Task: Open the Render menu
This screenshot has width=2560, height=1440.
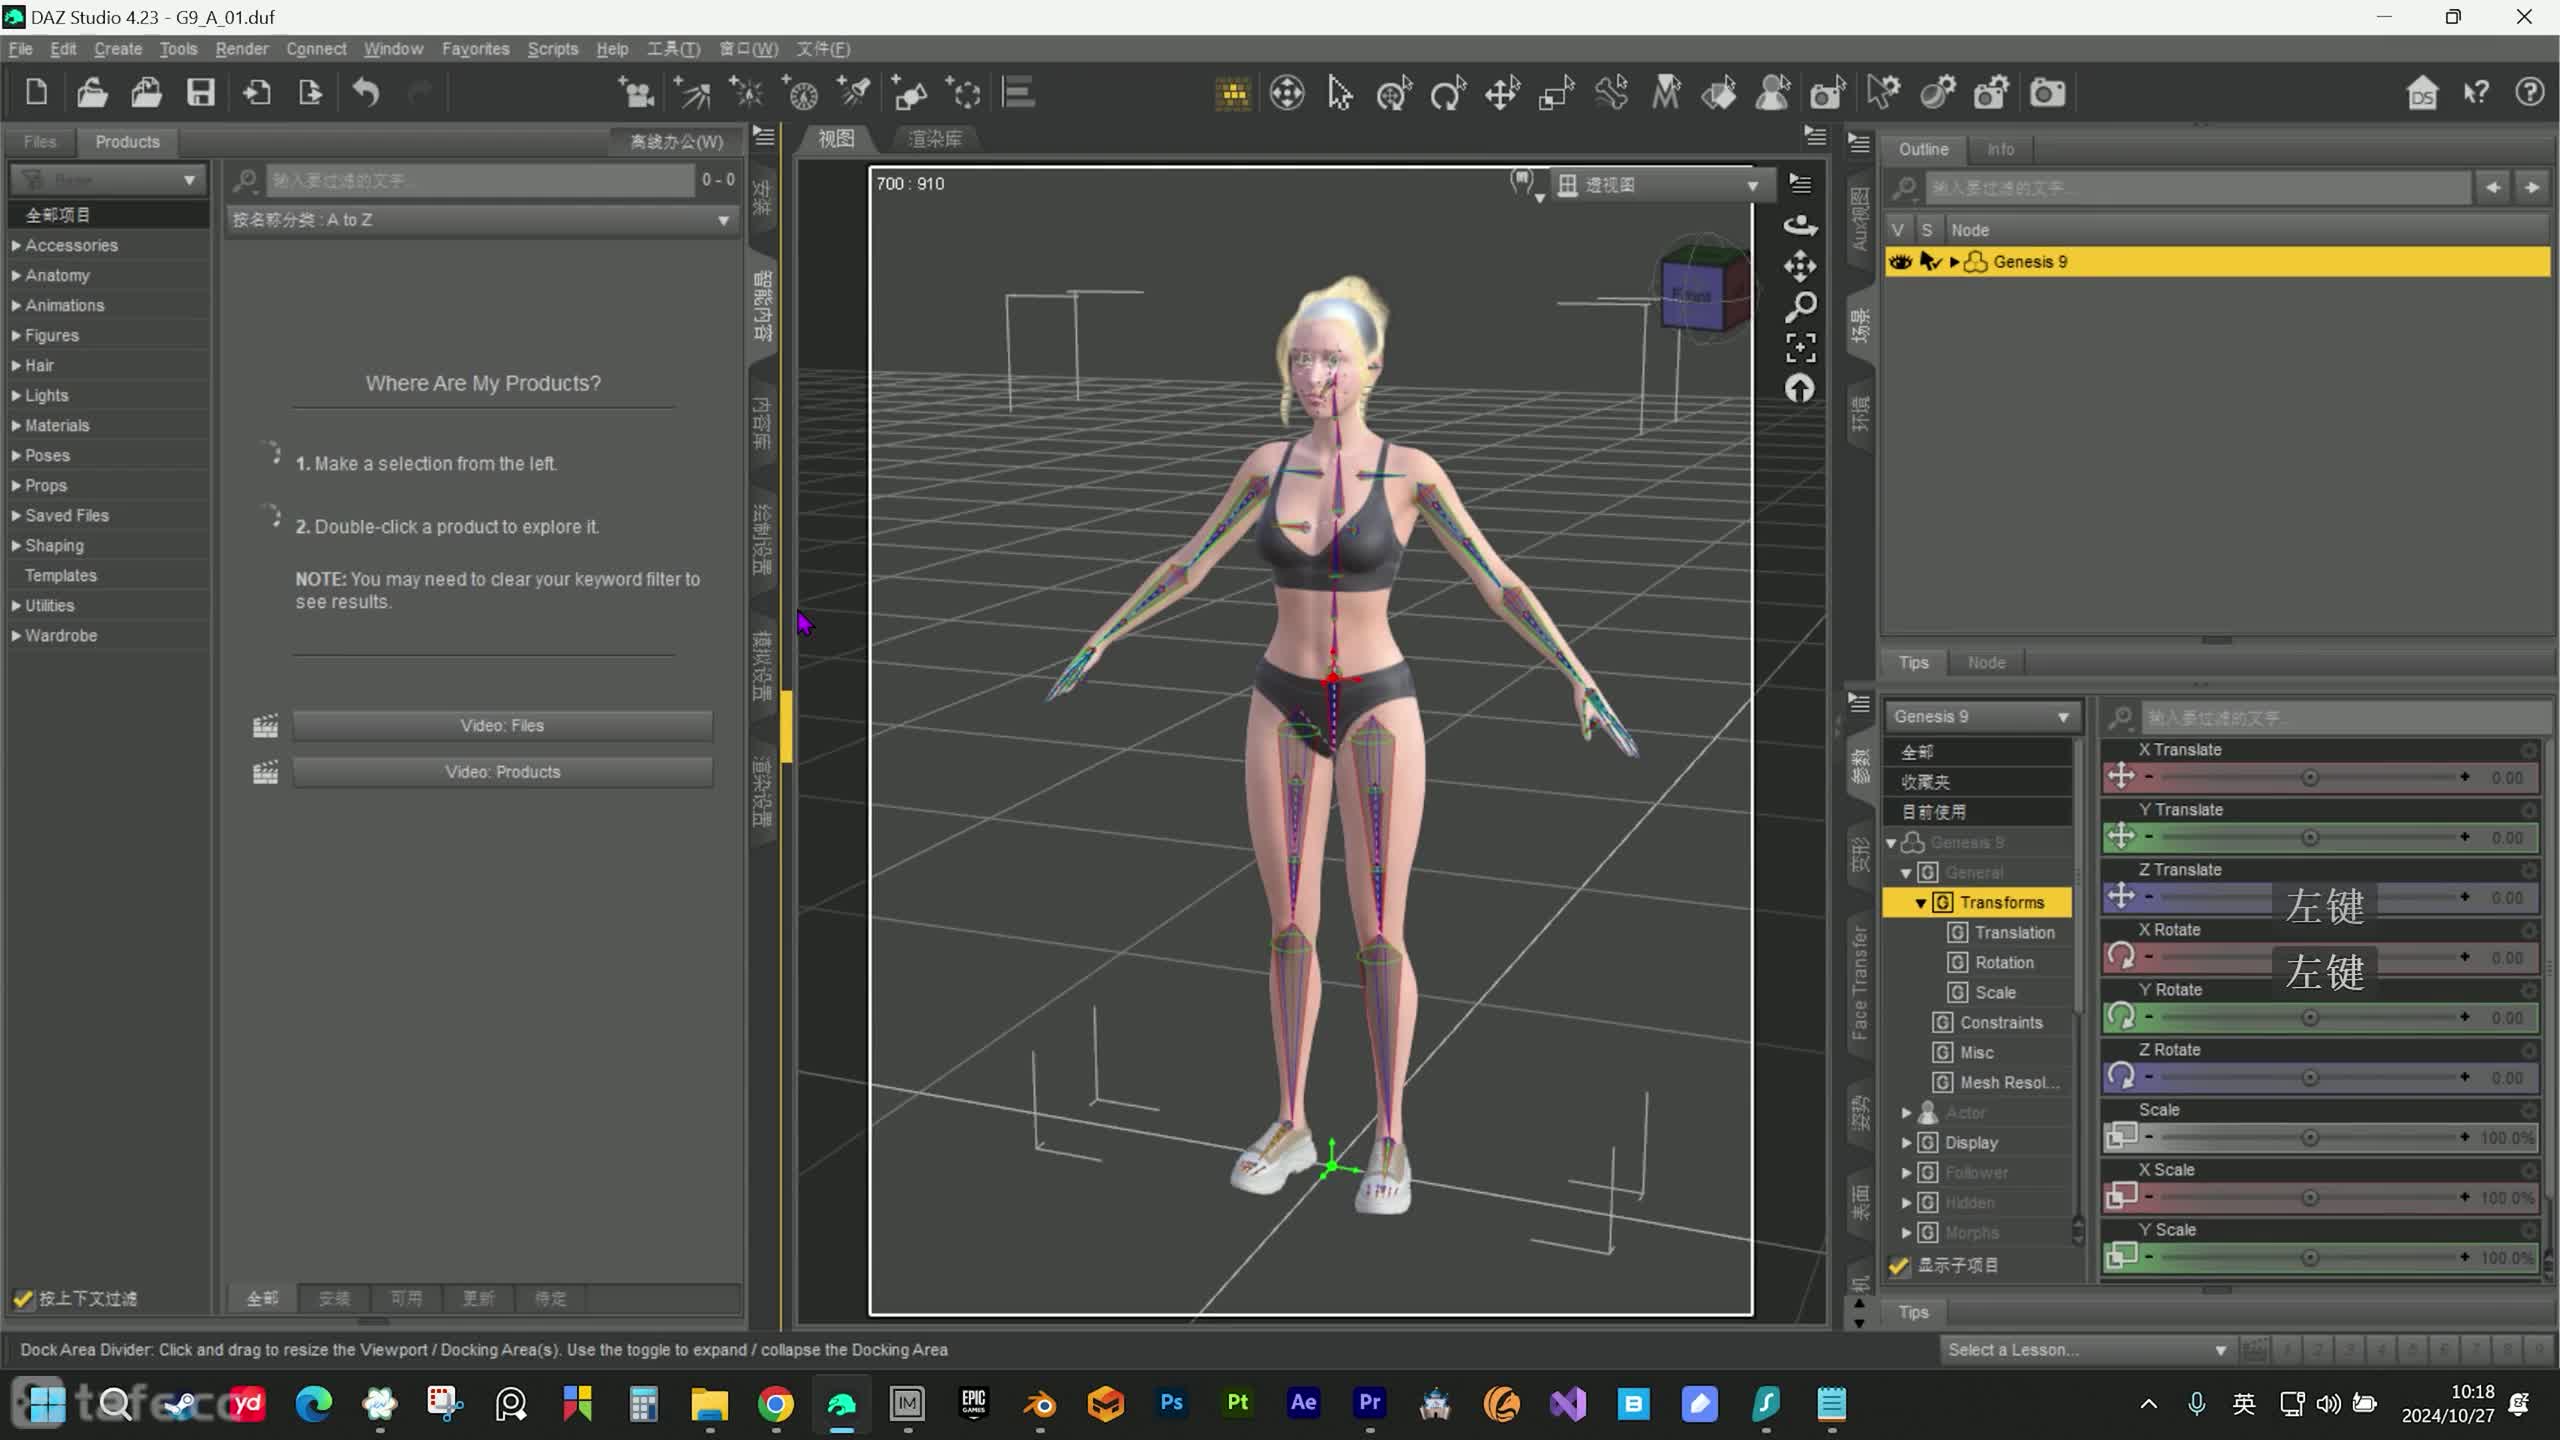Action: [241, 48]
